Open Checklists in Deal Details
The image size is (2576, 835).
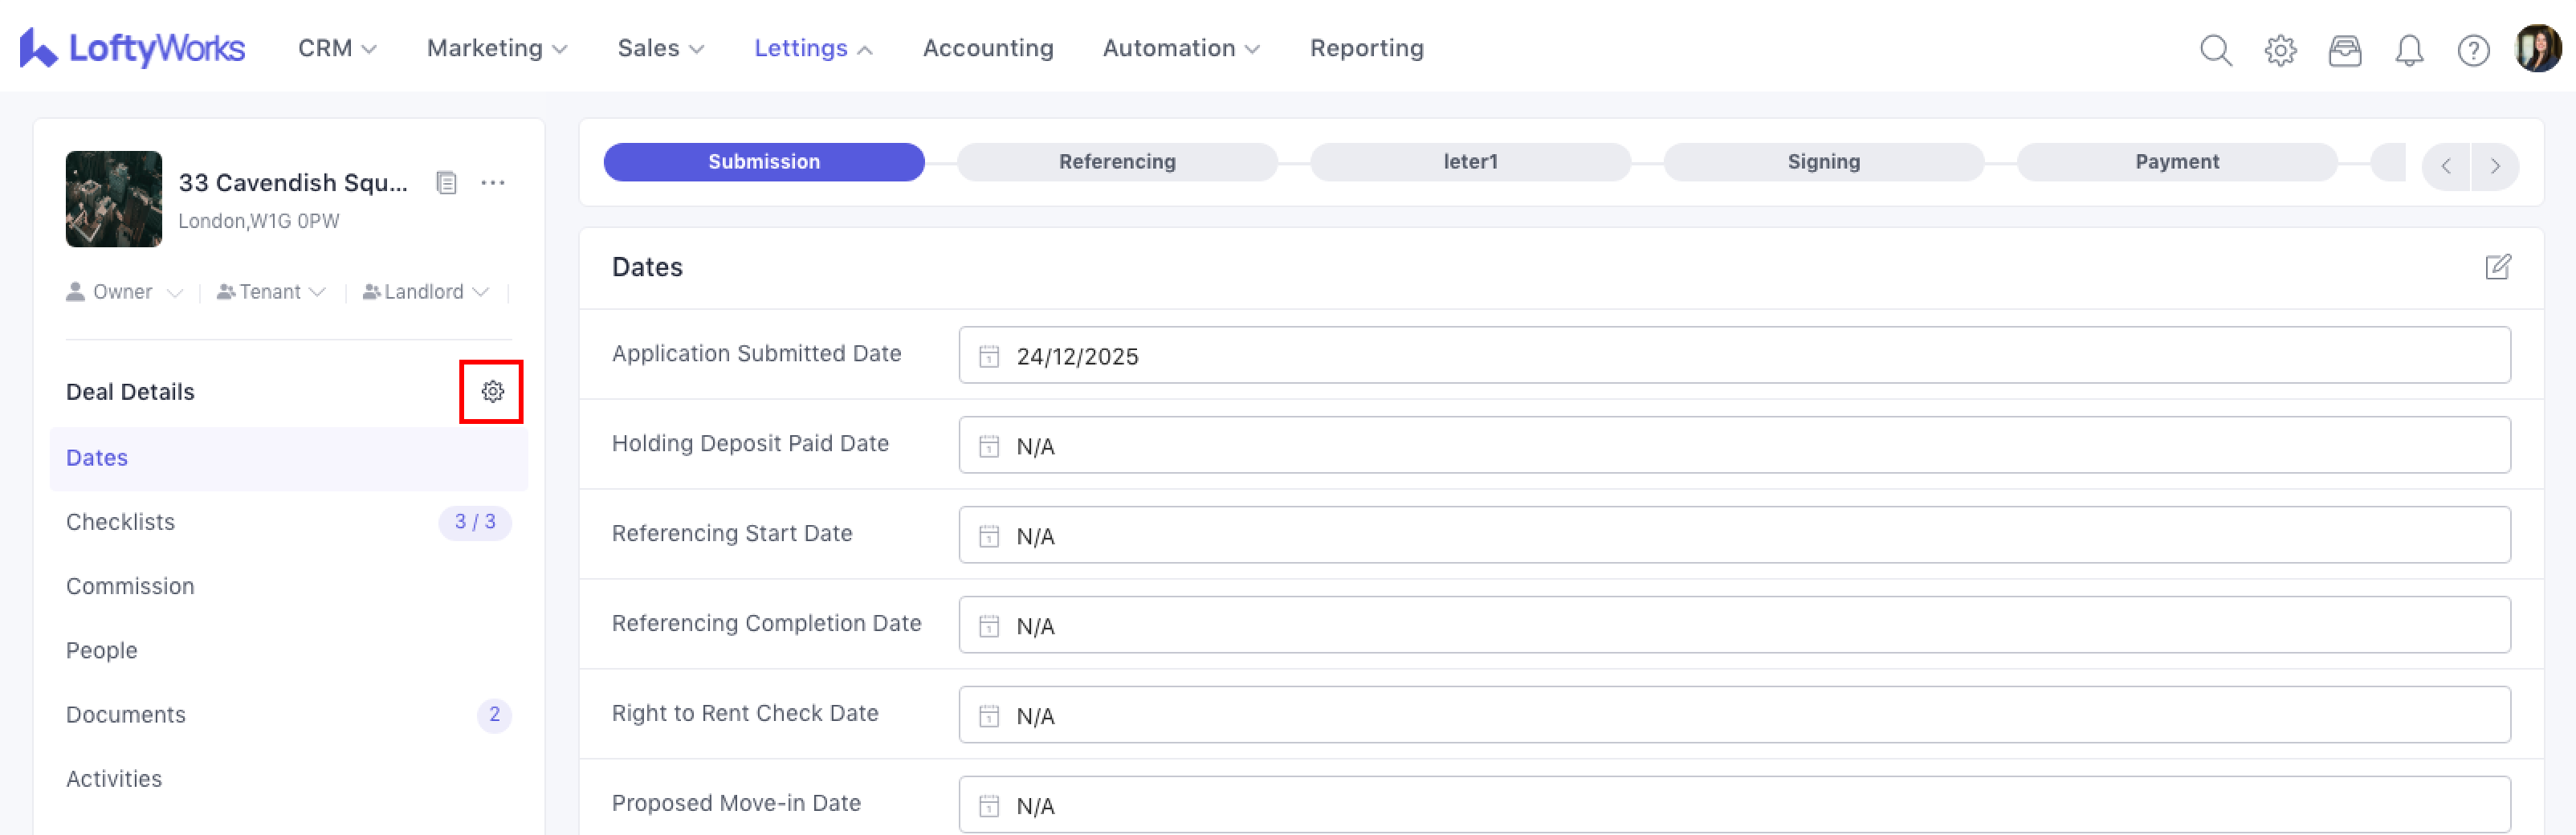[x=120, y=522]
